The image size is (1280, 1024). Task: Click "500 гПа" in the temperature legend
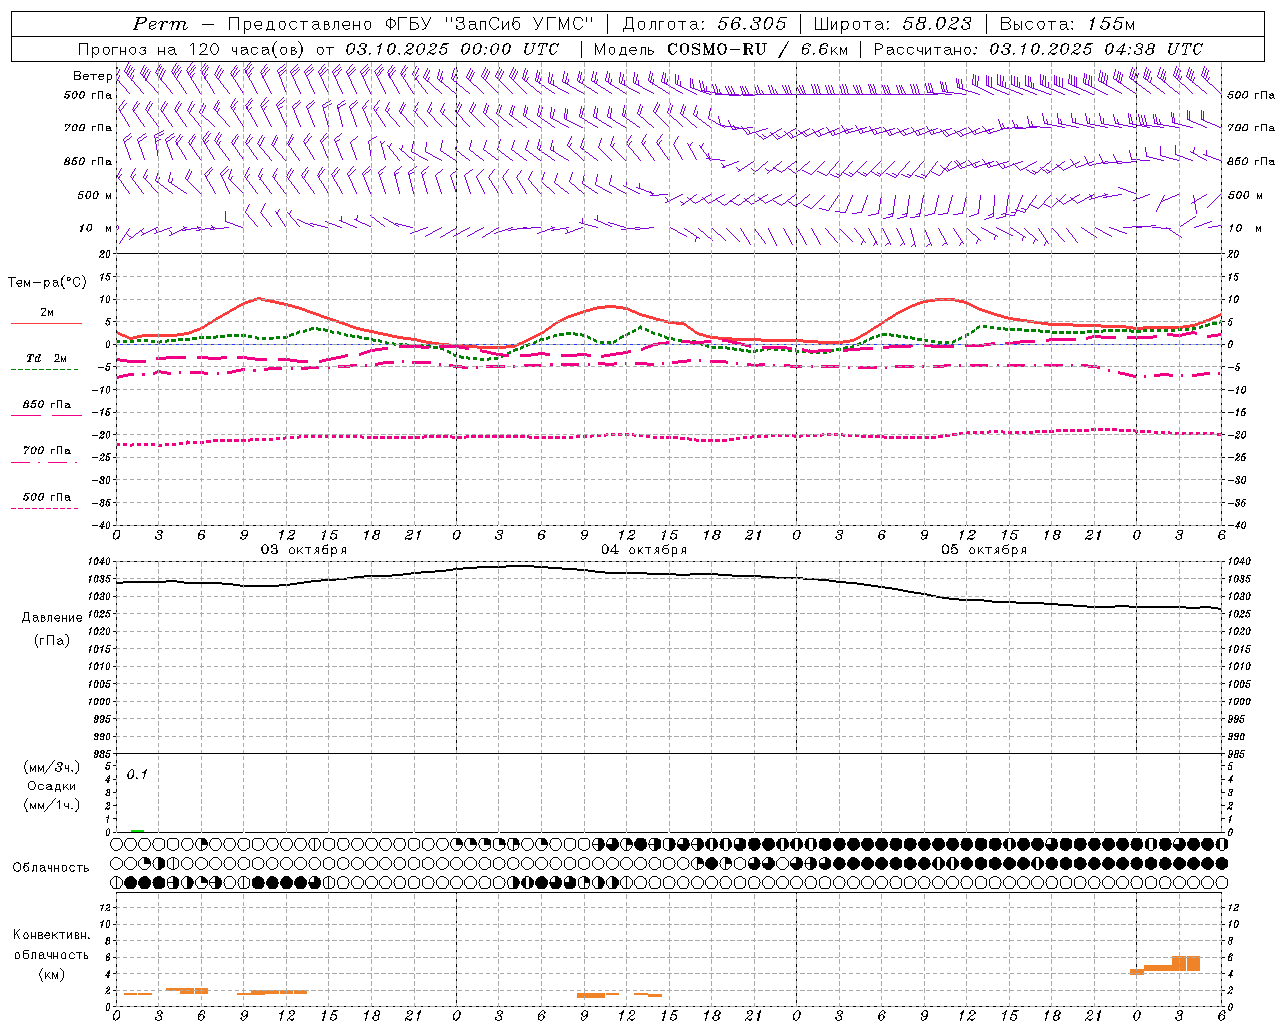point(47,497)
